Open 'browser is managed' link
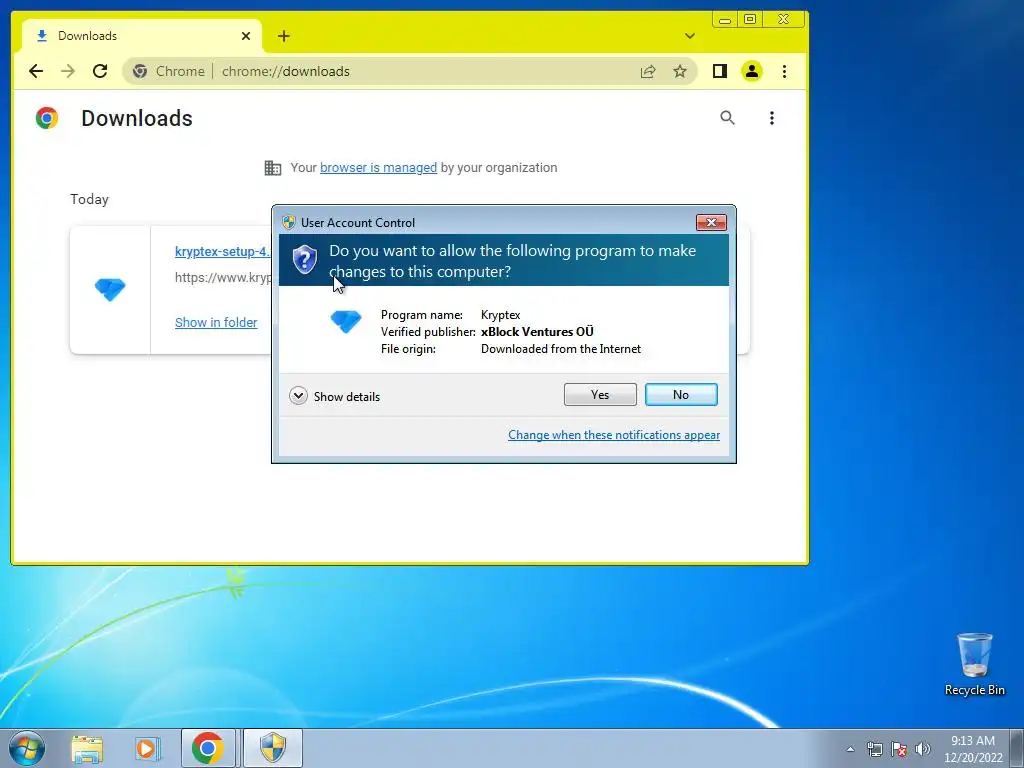The width and height of the screenshot is (1024, 768). pyautogui.click(x=378, y=168)
